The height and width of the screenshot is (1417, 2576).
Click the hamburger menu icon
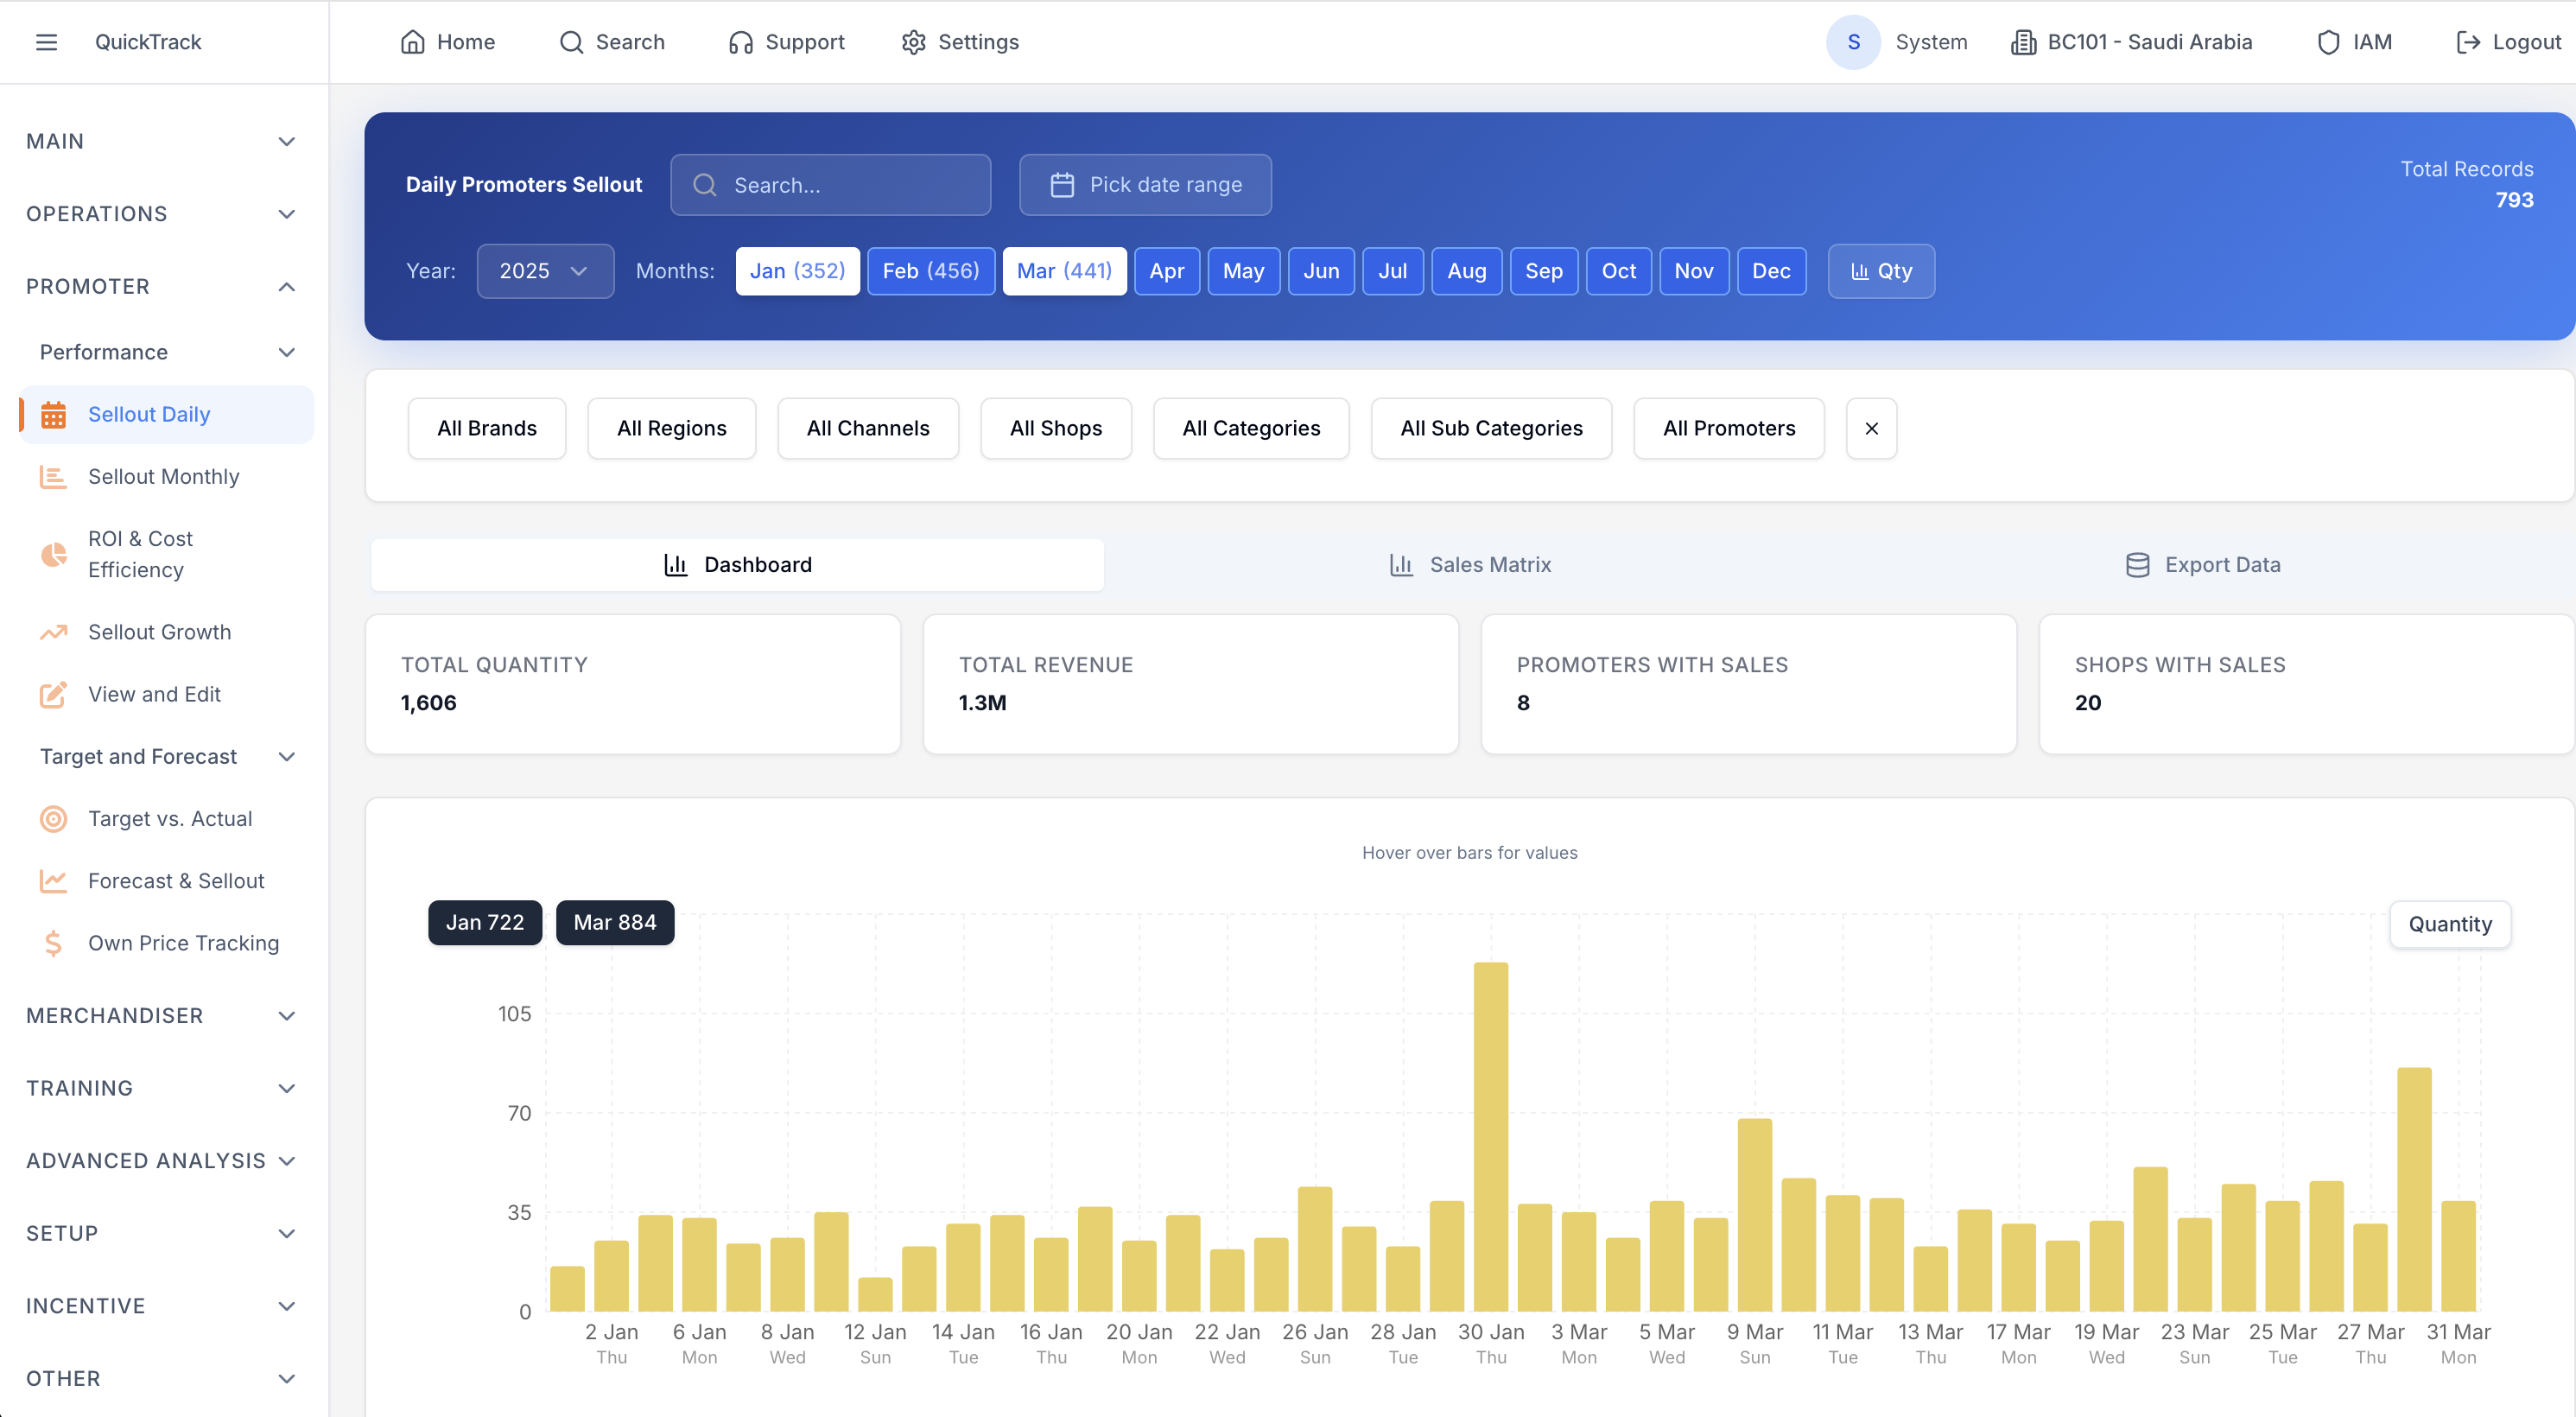tap(46, 42)
